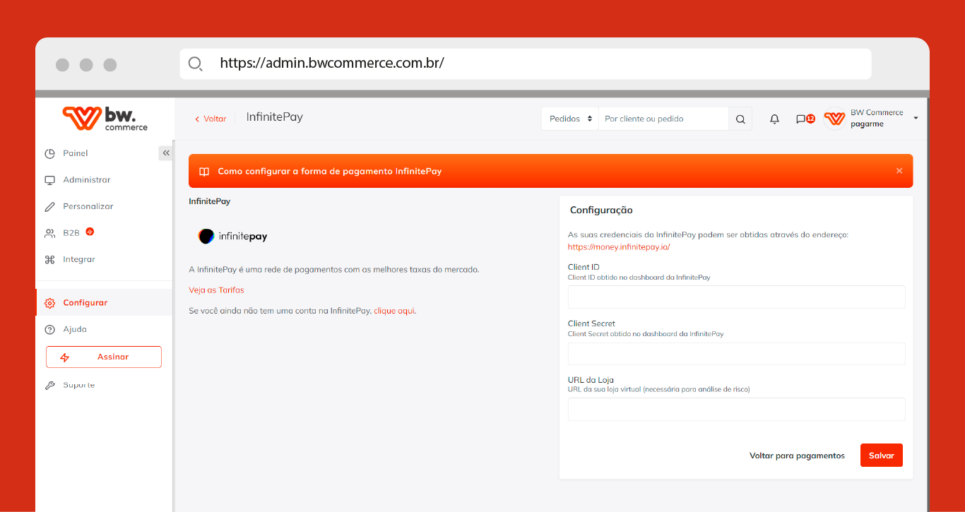Click the Integrar command icon

(x=50, y=260)
